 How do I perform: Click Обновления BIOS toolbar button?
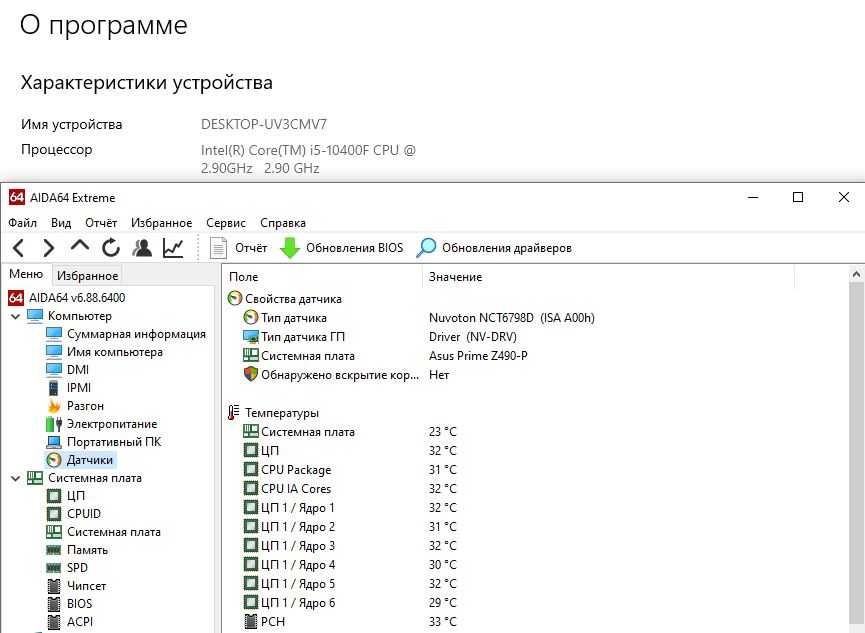click(x=342, y=248)
